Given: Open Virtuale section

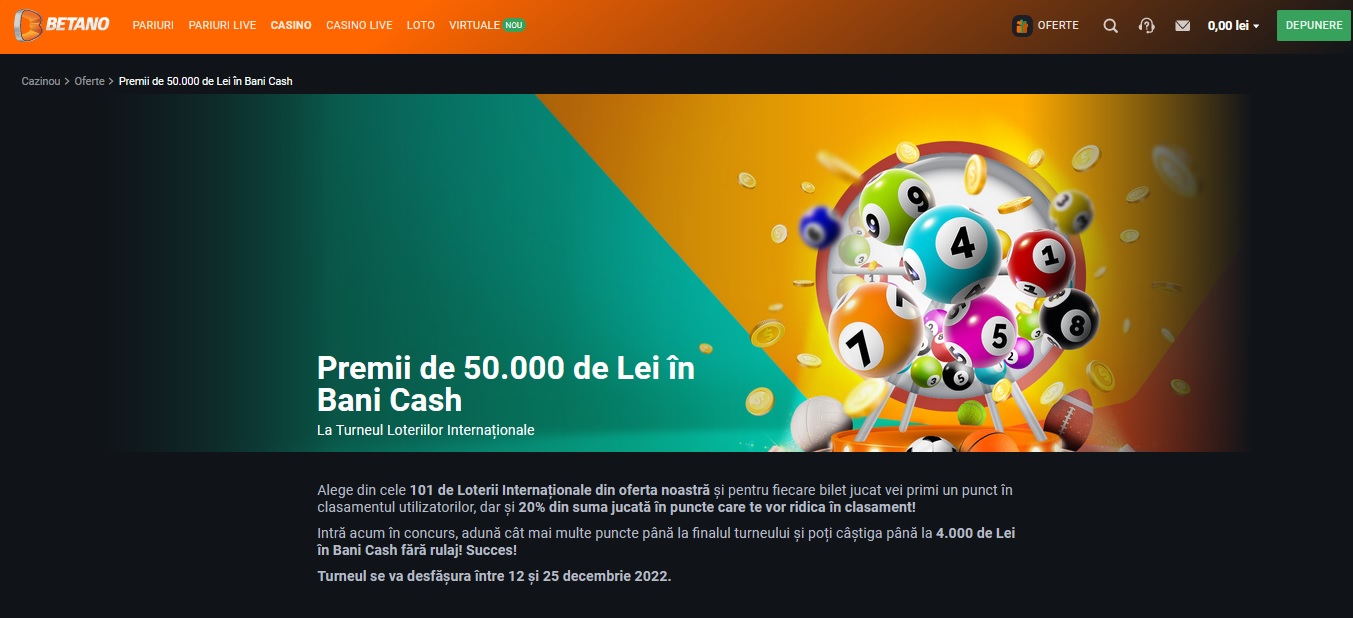Looking at the screenshot, I should pos(474,25).
